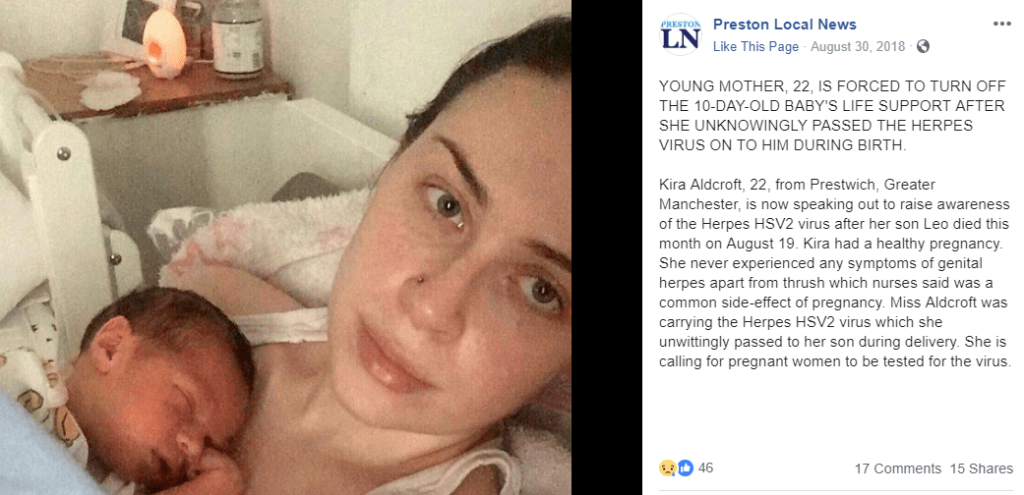The height and width of the screenshot is (495, 1024).
Task: Open the Preston Local News page name
Action: [x=784, y=25]
